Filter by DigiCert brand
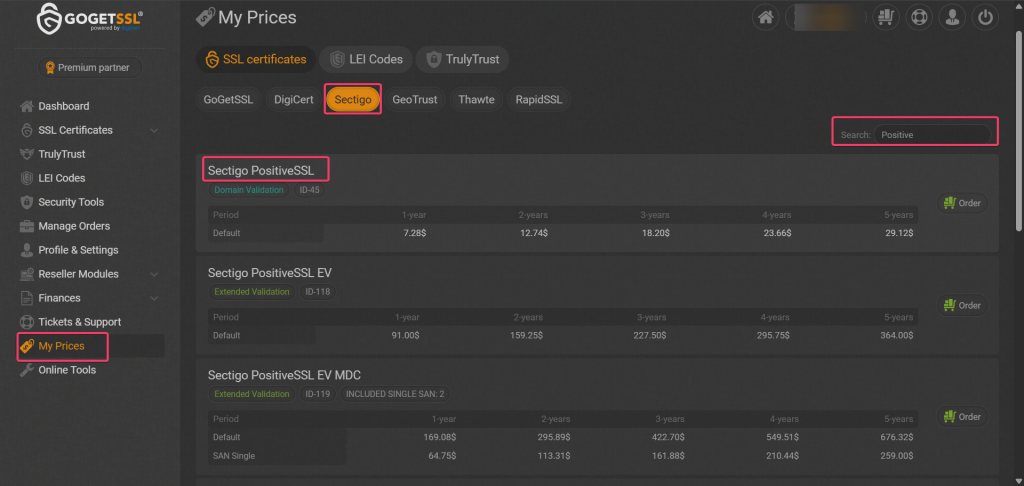 coord(294,100)
